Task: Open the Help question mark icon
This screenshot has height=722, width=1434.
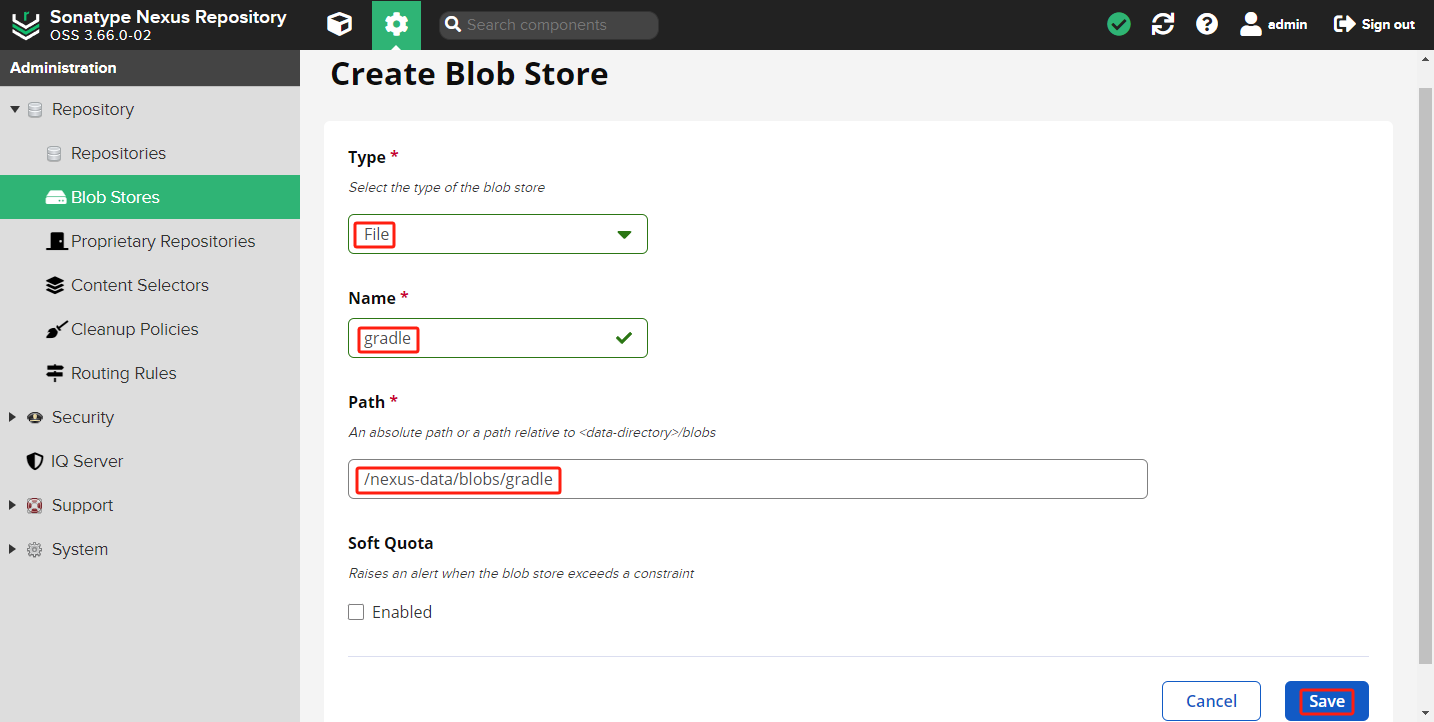Action: [1207, 25]
